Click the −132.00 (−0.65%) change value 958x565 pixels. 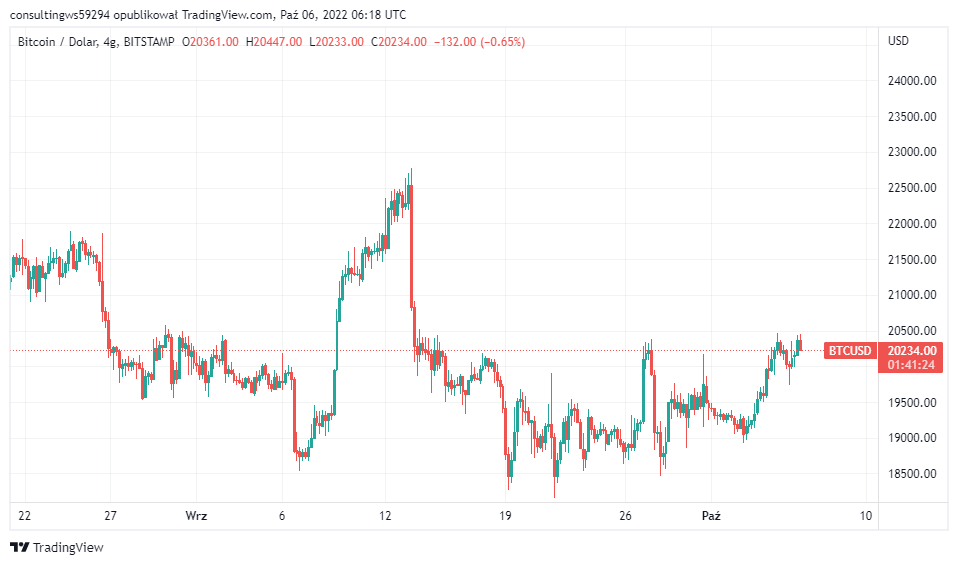(479, 41)
